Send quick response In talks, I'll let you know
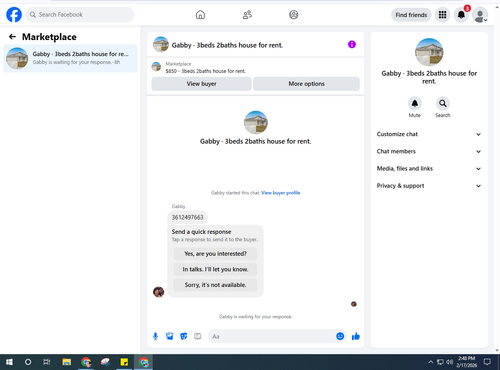Image resolution: width=500 pixels, height=370 pixels. (215, 269)
